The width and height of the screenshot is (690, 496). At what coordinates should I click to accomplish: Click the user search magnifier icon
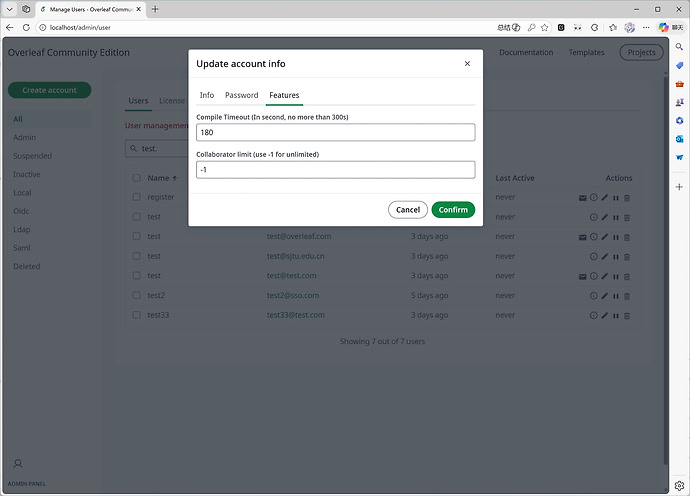coord(133,148)
